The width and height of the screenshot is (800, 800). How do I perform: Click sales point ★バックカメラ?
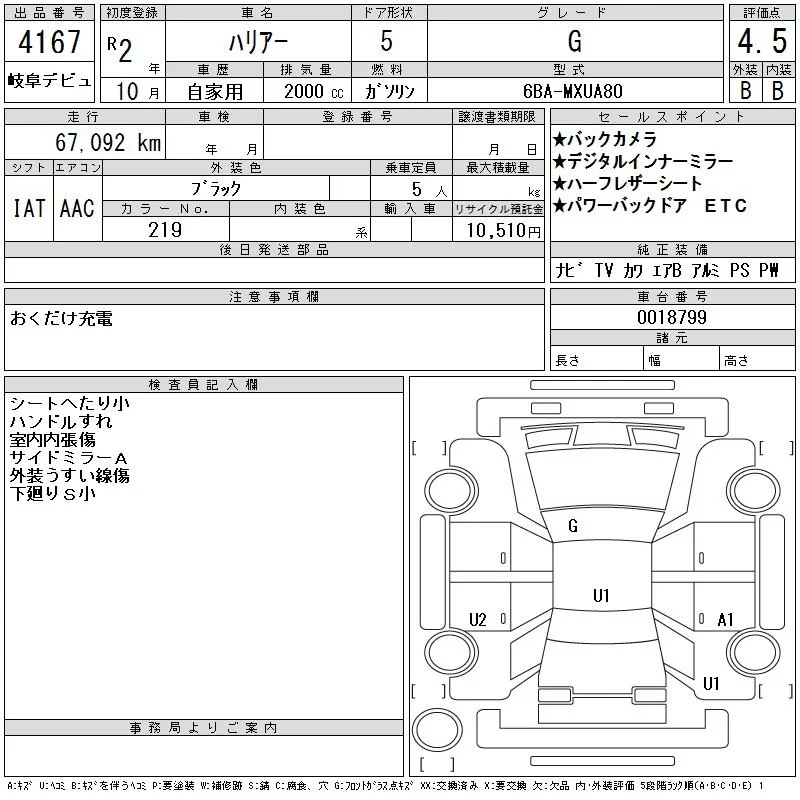605,139
